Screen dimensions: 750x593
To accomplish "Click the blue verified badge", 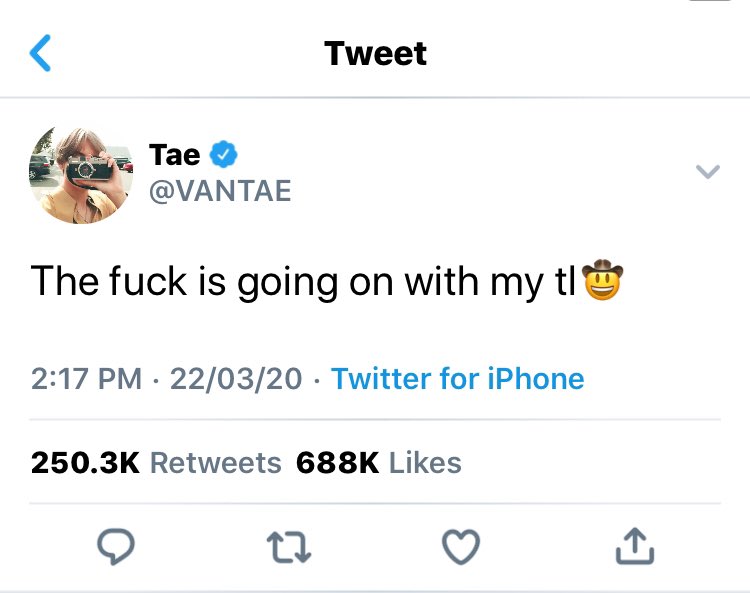I will point(224,154).
